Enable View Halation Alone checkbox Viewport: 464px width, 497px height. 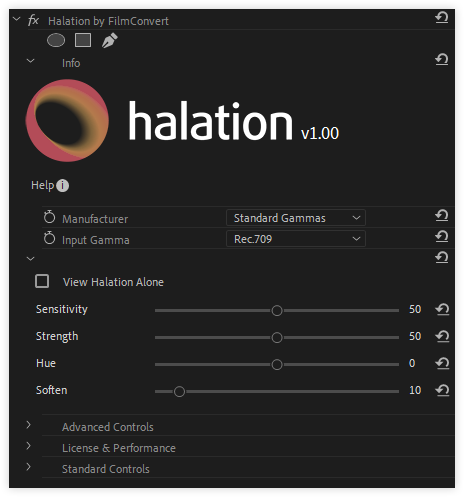(x=42, y=281)
